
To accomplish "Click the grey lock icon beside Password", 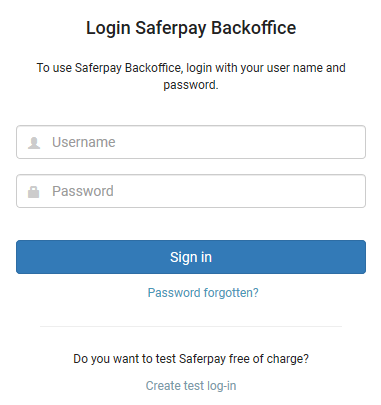I will pyautogui.click(x=33, y=192).
